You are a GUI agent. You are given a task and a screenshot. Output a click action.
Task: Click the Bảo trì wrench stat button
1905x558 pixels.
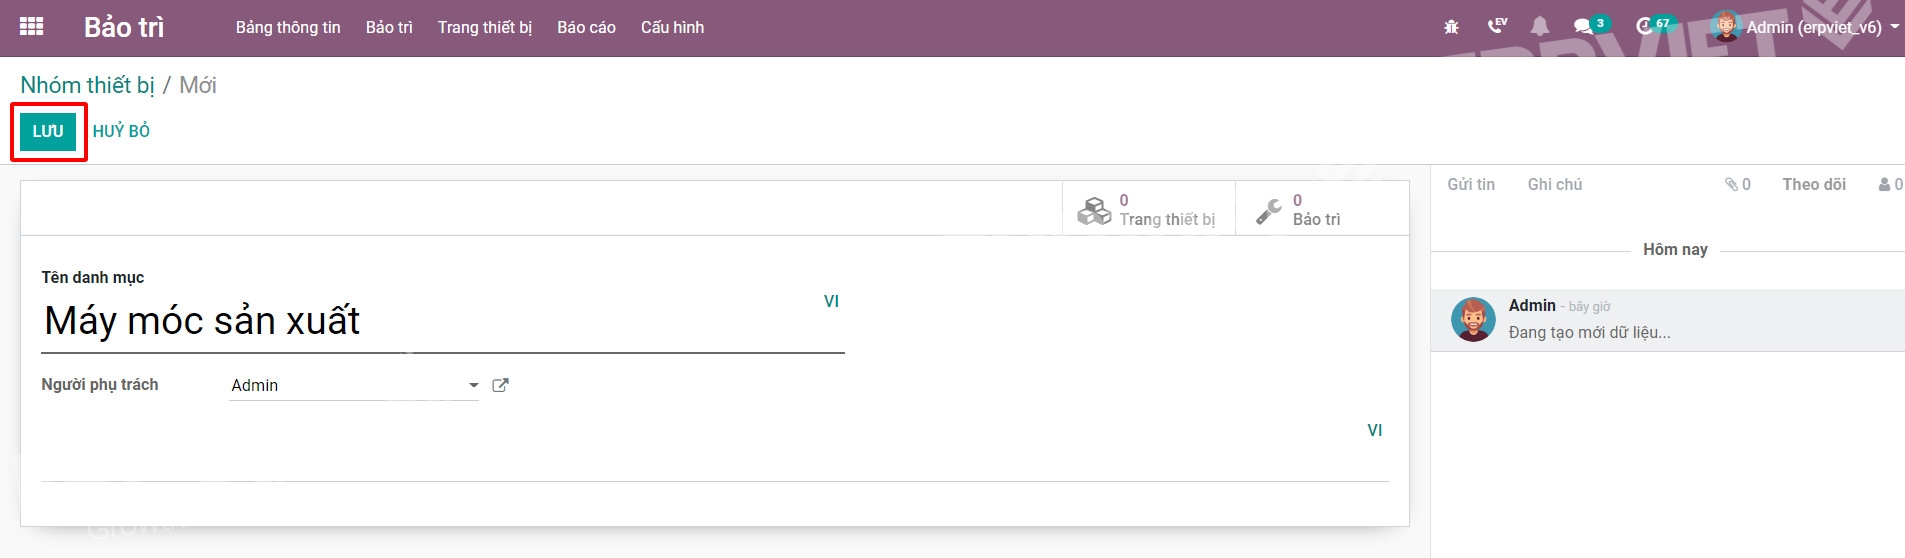coord(1321,209)
